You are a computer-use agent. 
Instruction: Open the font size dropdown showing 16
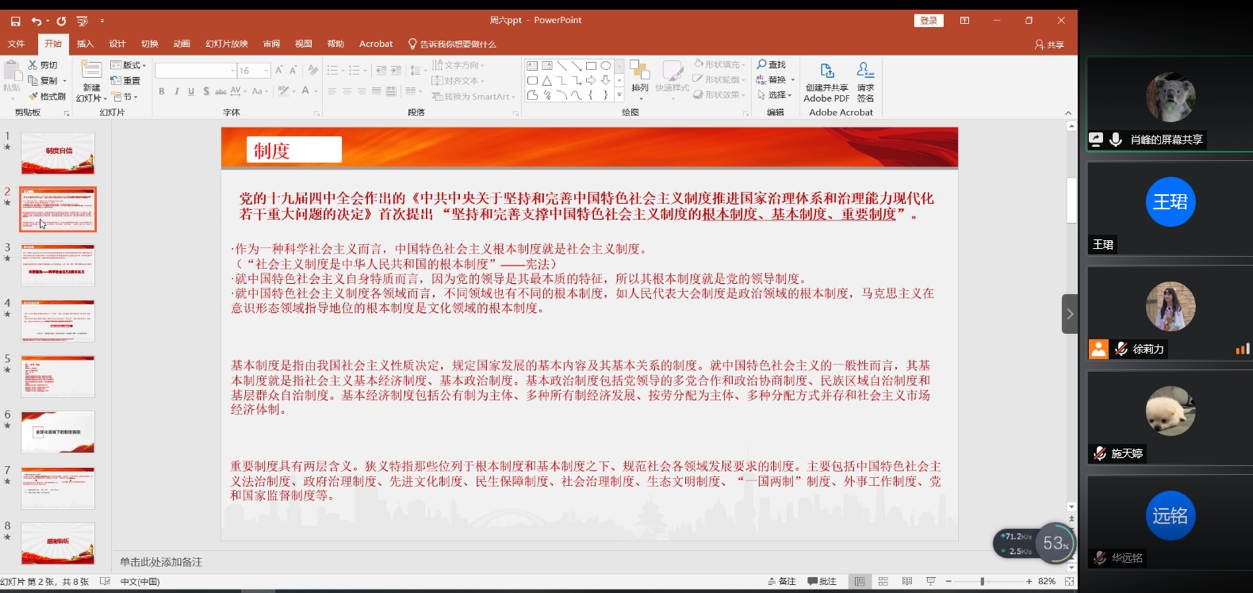click(266, 71)
